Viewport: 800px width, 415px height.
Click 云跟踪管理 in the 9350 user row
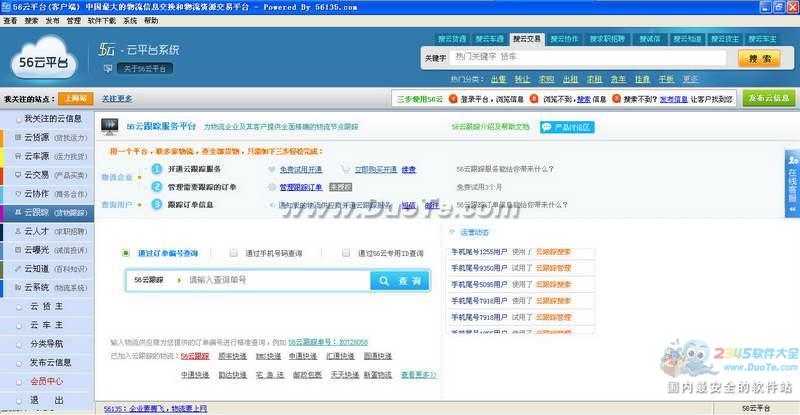(554, 268)
